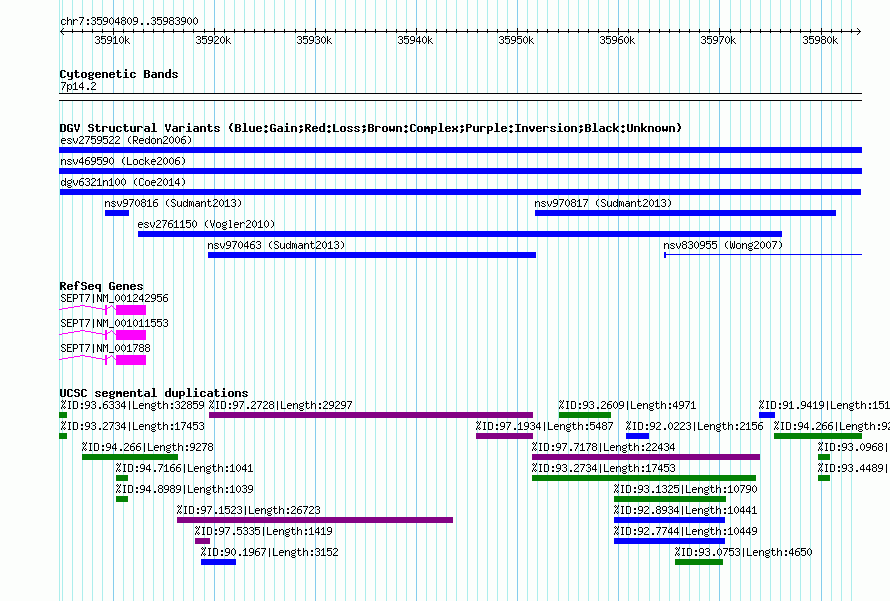Viewport: 890px width, 601px height.
Task: Click blue bar of nsv970817 (Sudmant2013)
Action: point(685,213)
